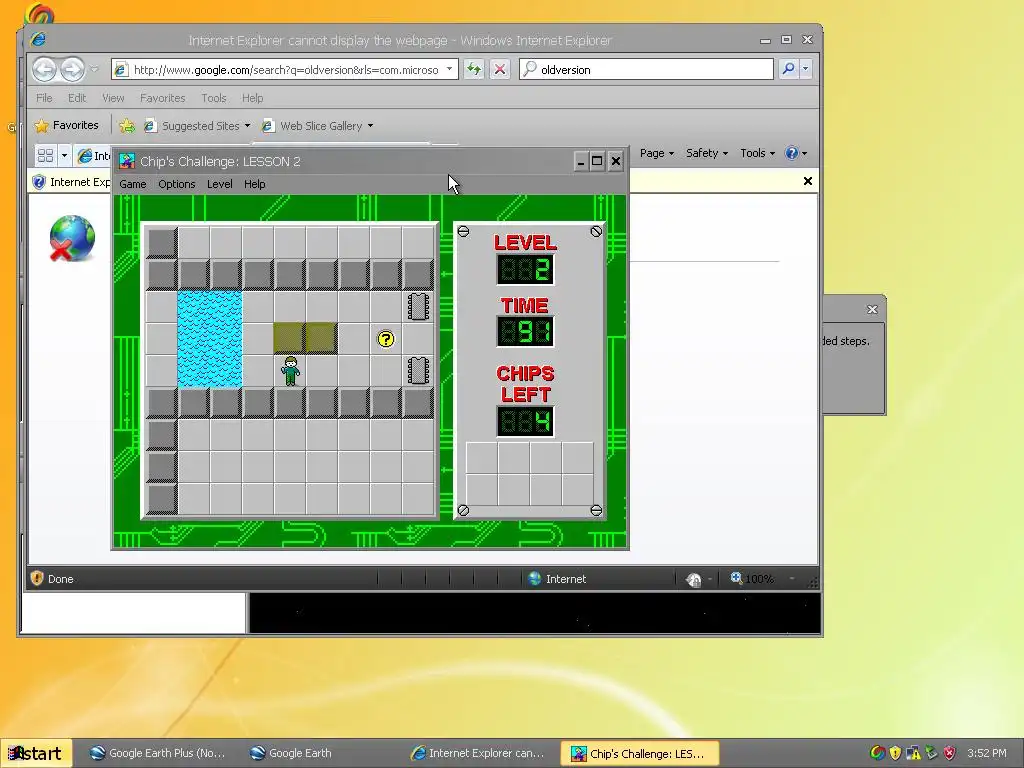
Task: Click Chip's Challenge taskbar button
Action: pyautogui.click(x=639, y=754)
